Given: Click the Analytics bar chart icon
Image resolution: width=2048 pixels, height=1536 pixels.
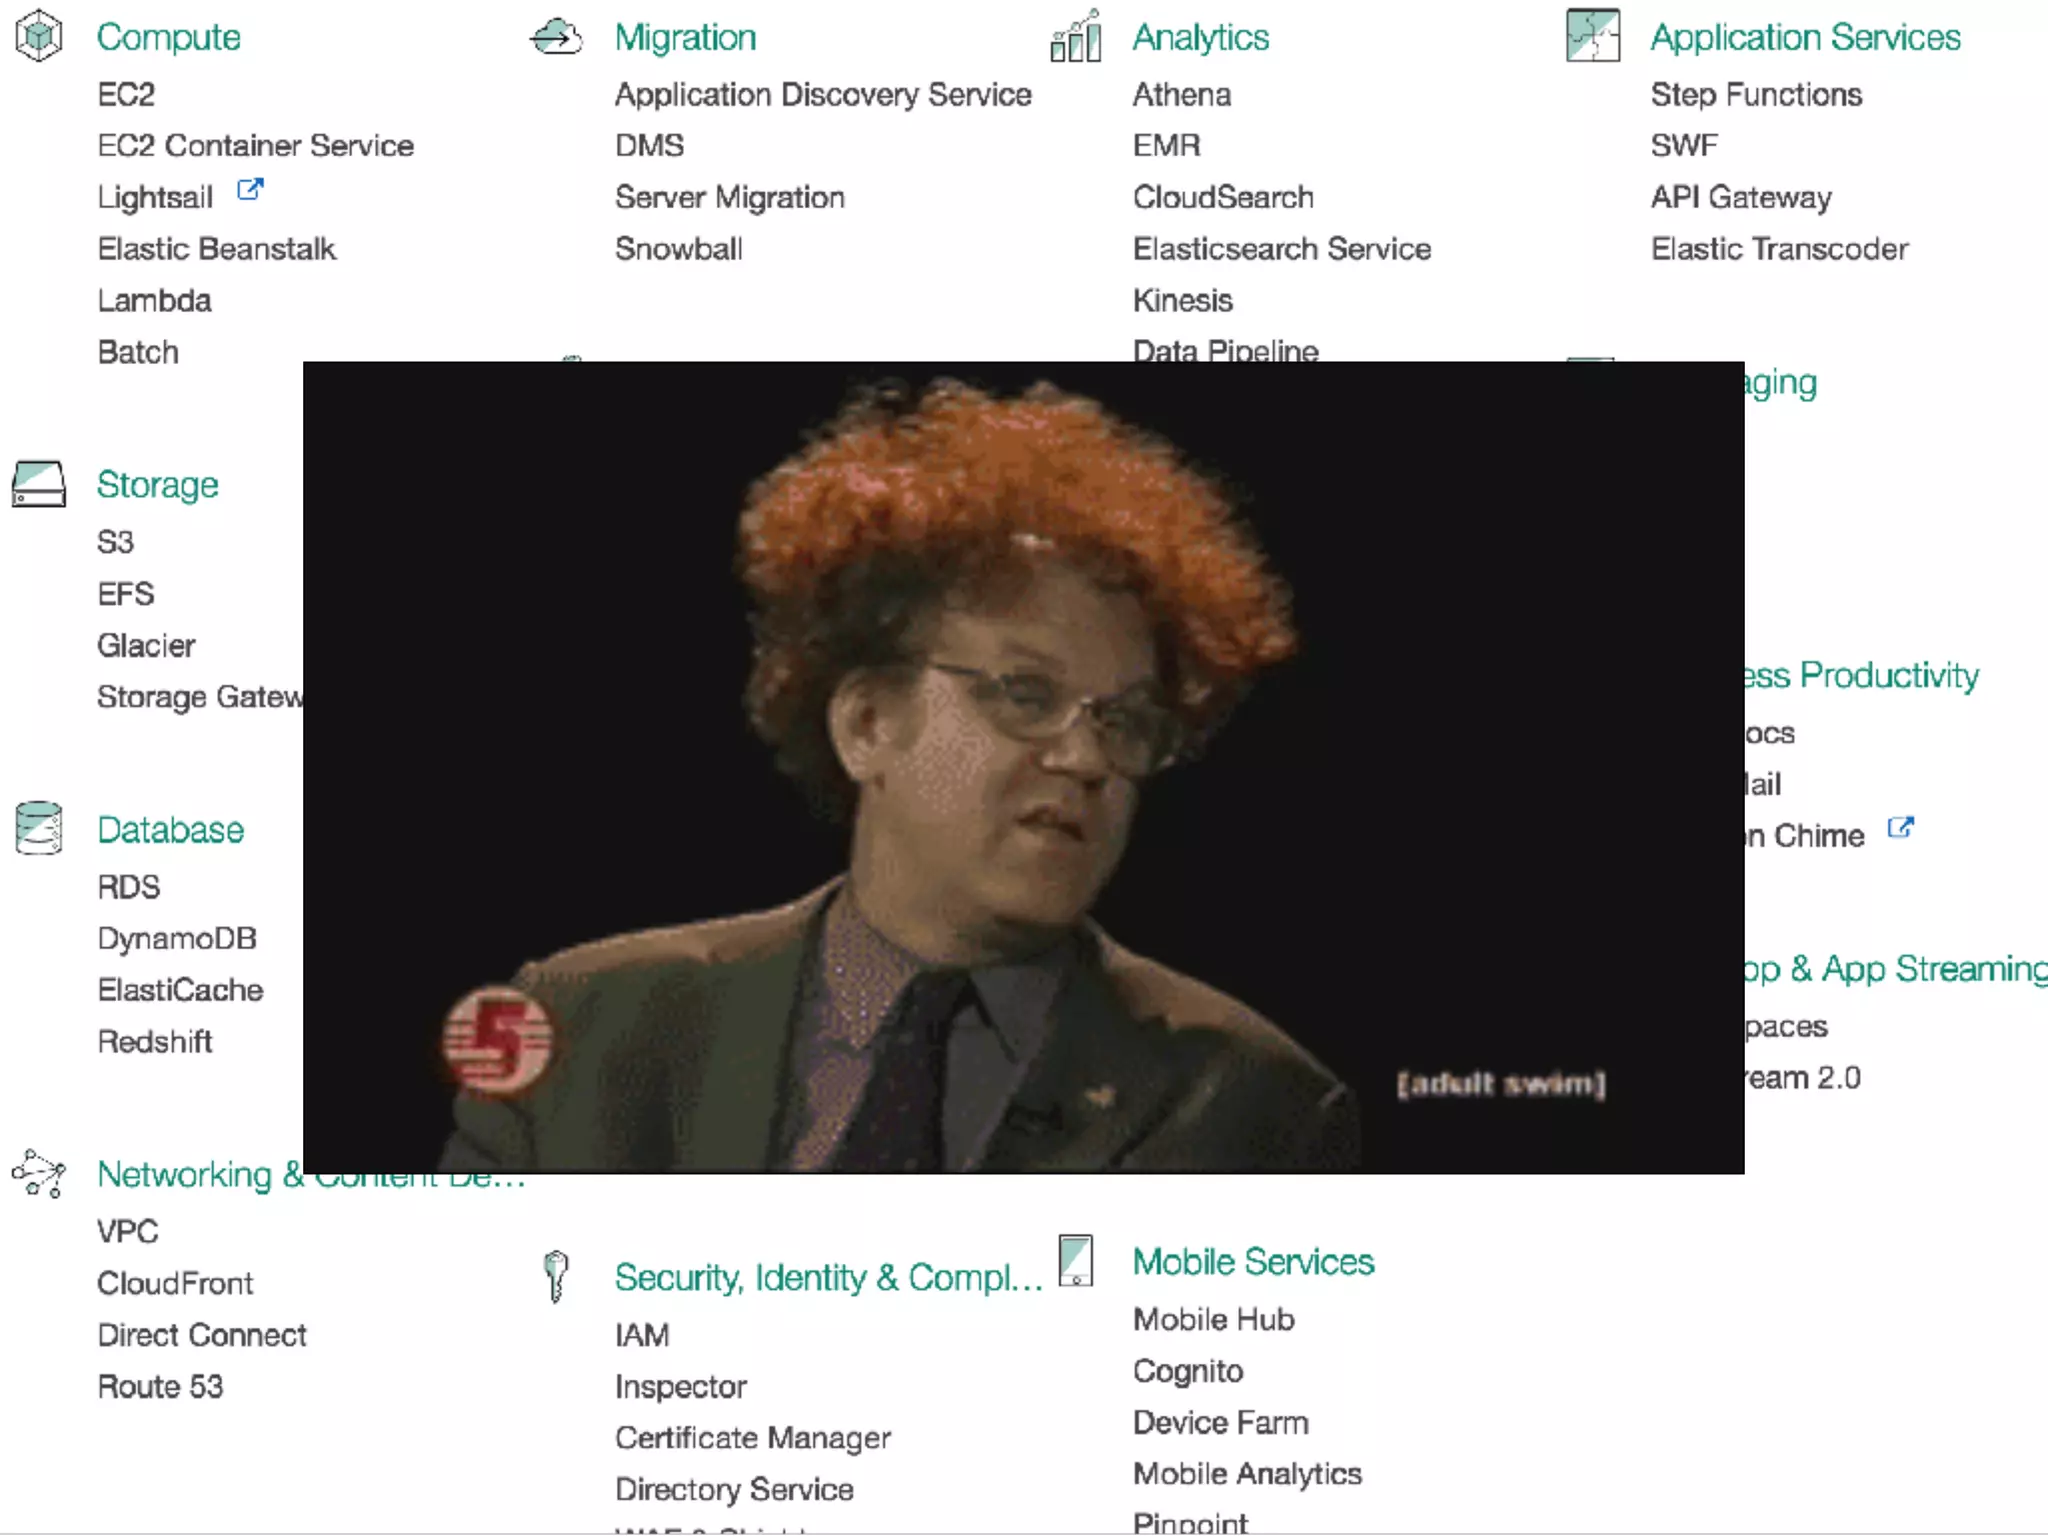Looking at the screenshot, I should click(1076, 37).
